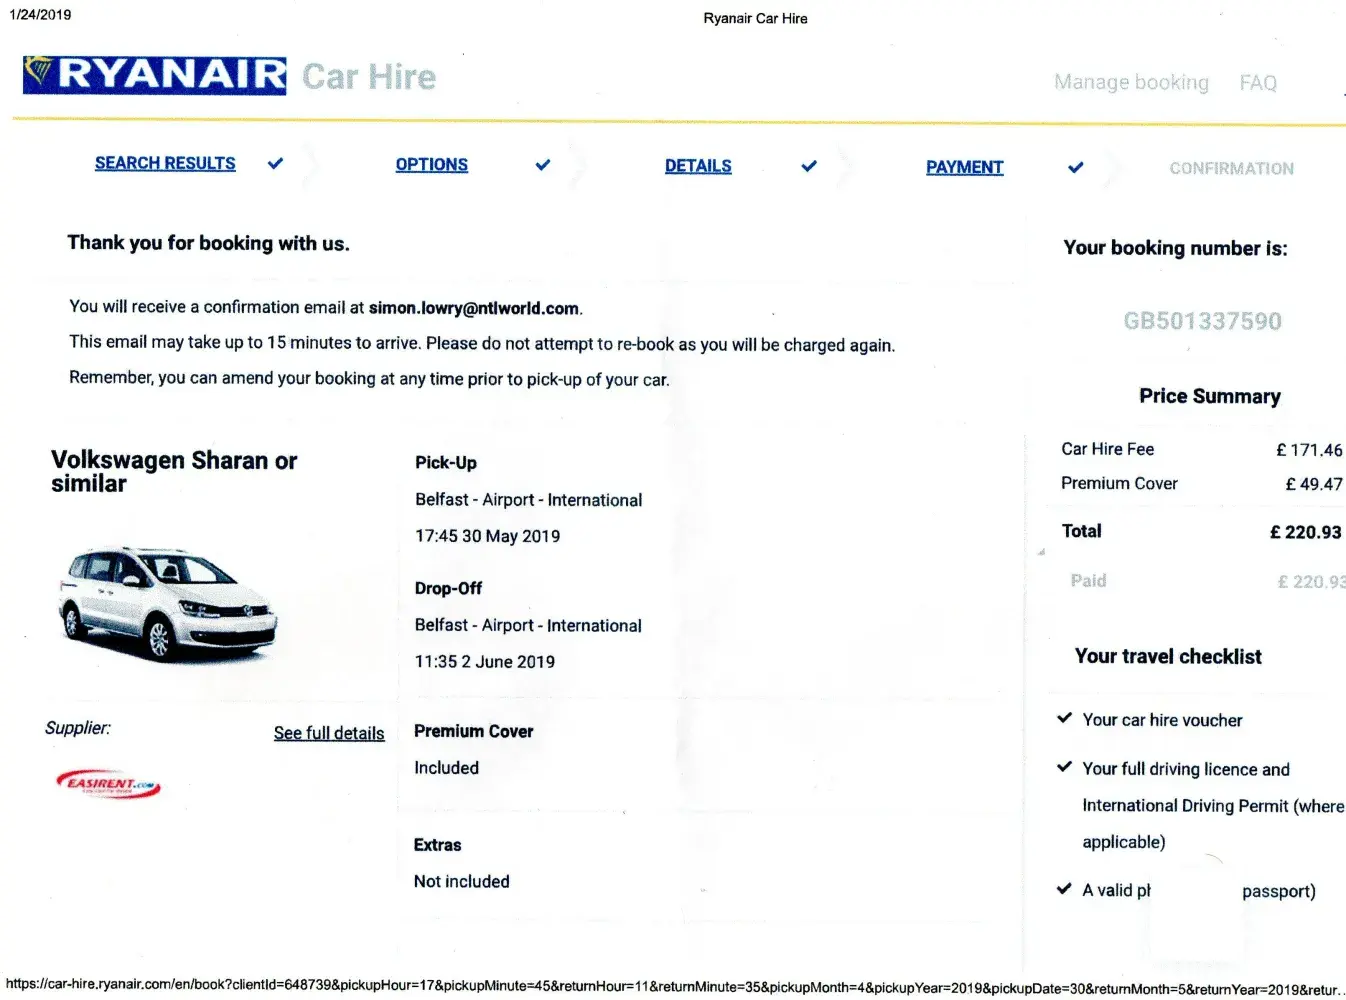The width and height of the screenshot is (1346, 1000).
Task: Tick the valid passport checklist item
Action: [x=1065, y=888]
